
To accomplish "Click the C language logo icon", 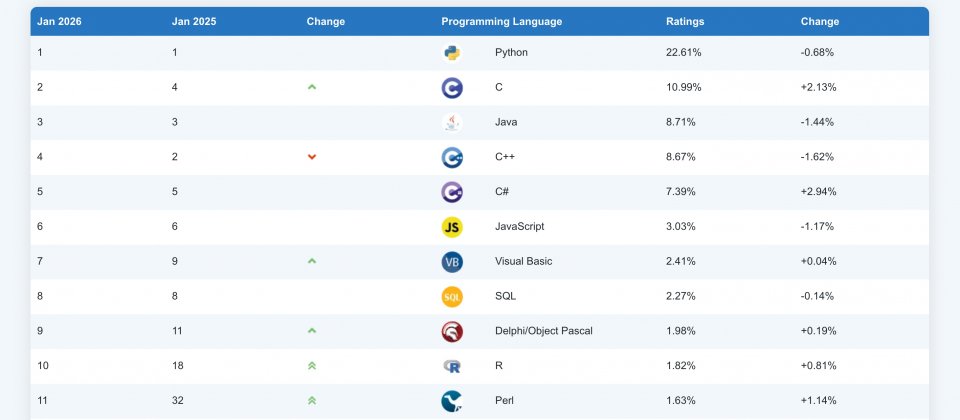I will (452, 88).
